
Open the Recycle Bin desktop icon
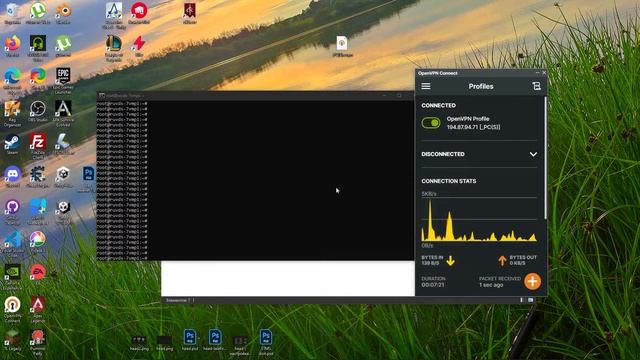click(12, 13)
